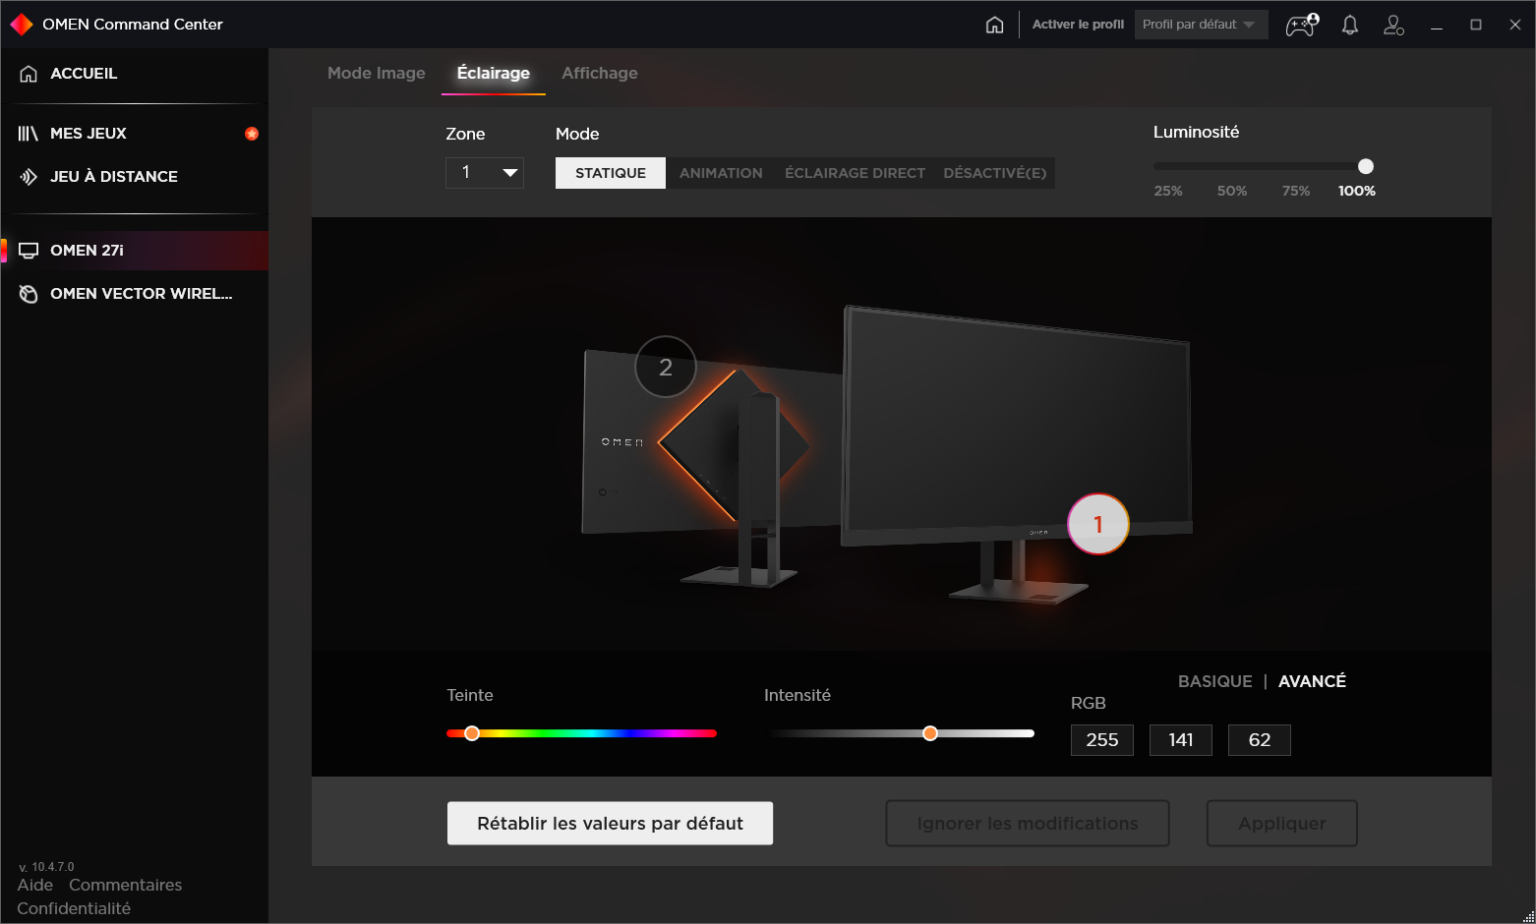Open the gamepad controller icon in the title bar
This screenshot has height=924, width=1536.
[x=1301, y=25]
